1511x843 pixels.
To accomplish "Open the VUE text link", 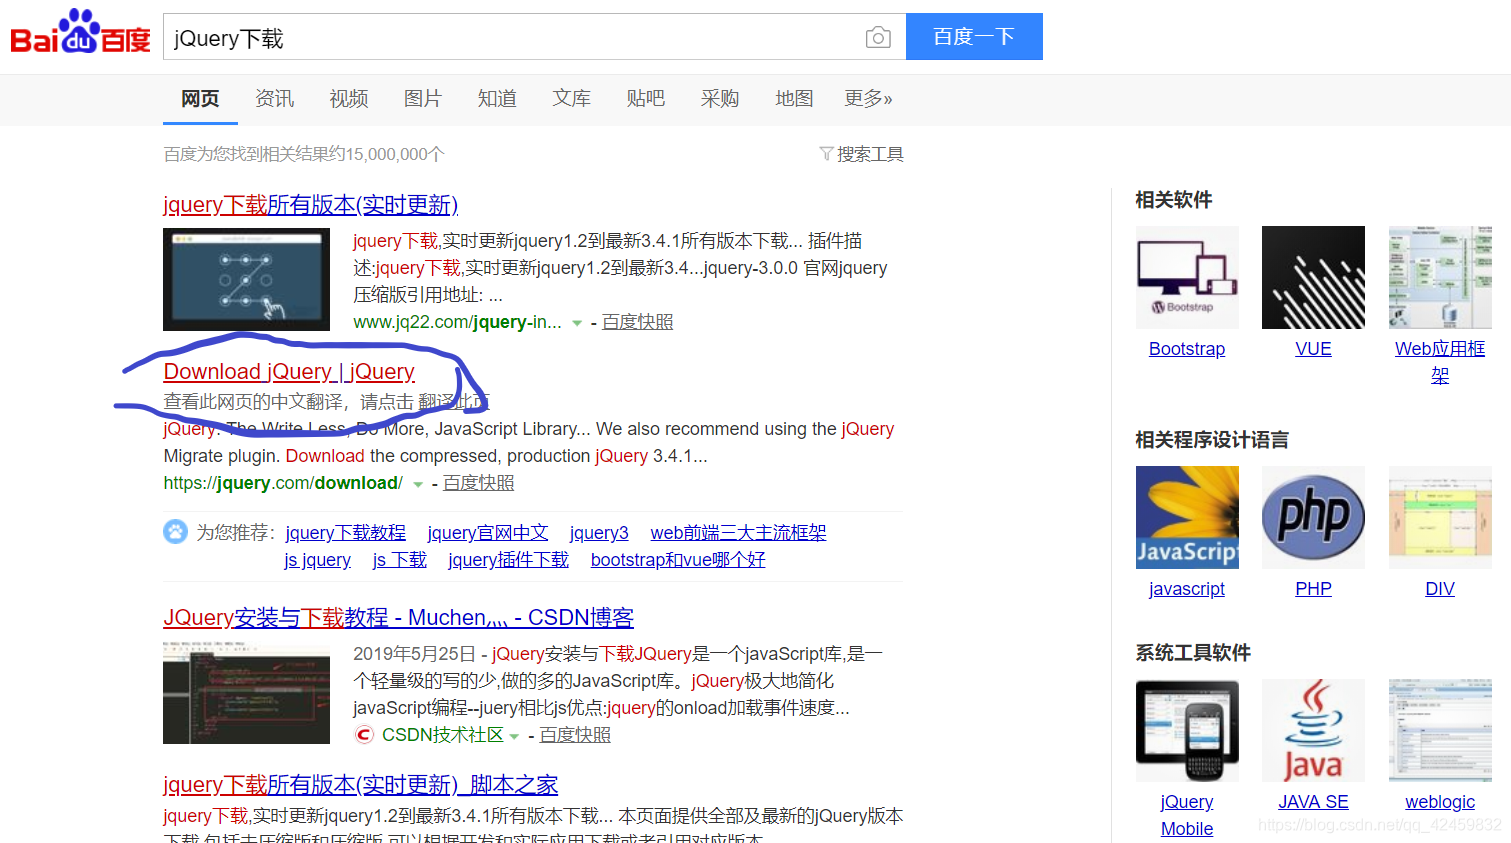I will 1313,349.
